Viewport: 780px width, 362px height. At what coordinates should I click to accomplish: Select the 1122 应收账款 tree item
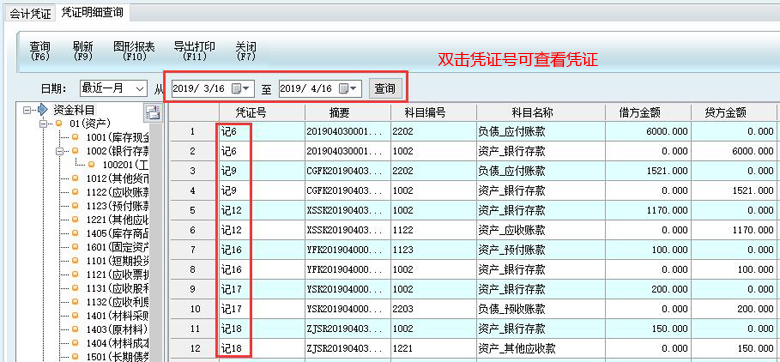coord(114,192)
